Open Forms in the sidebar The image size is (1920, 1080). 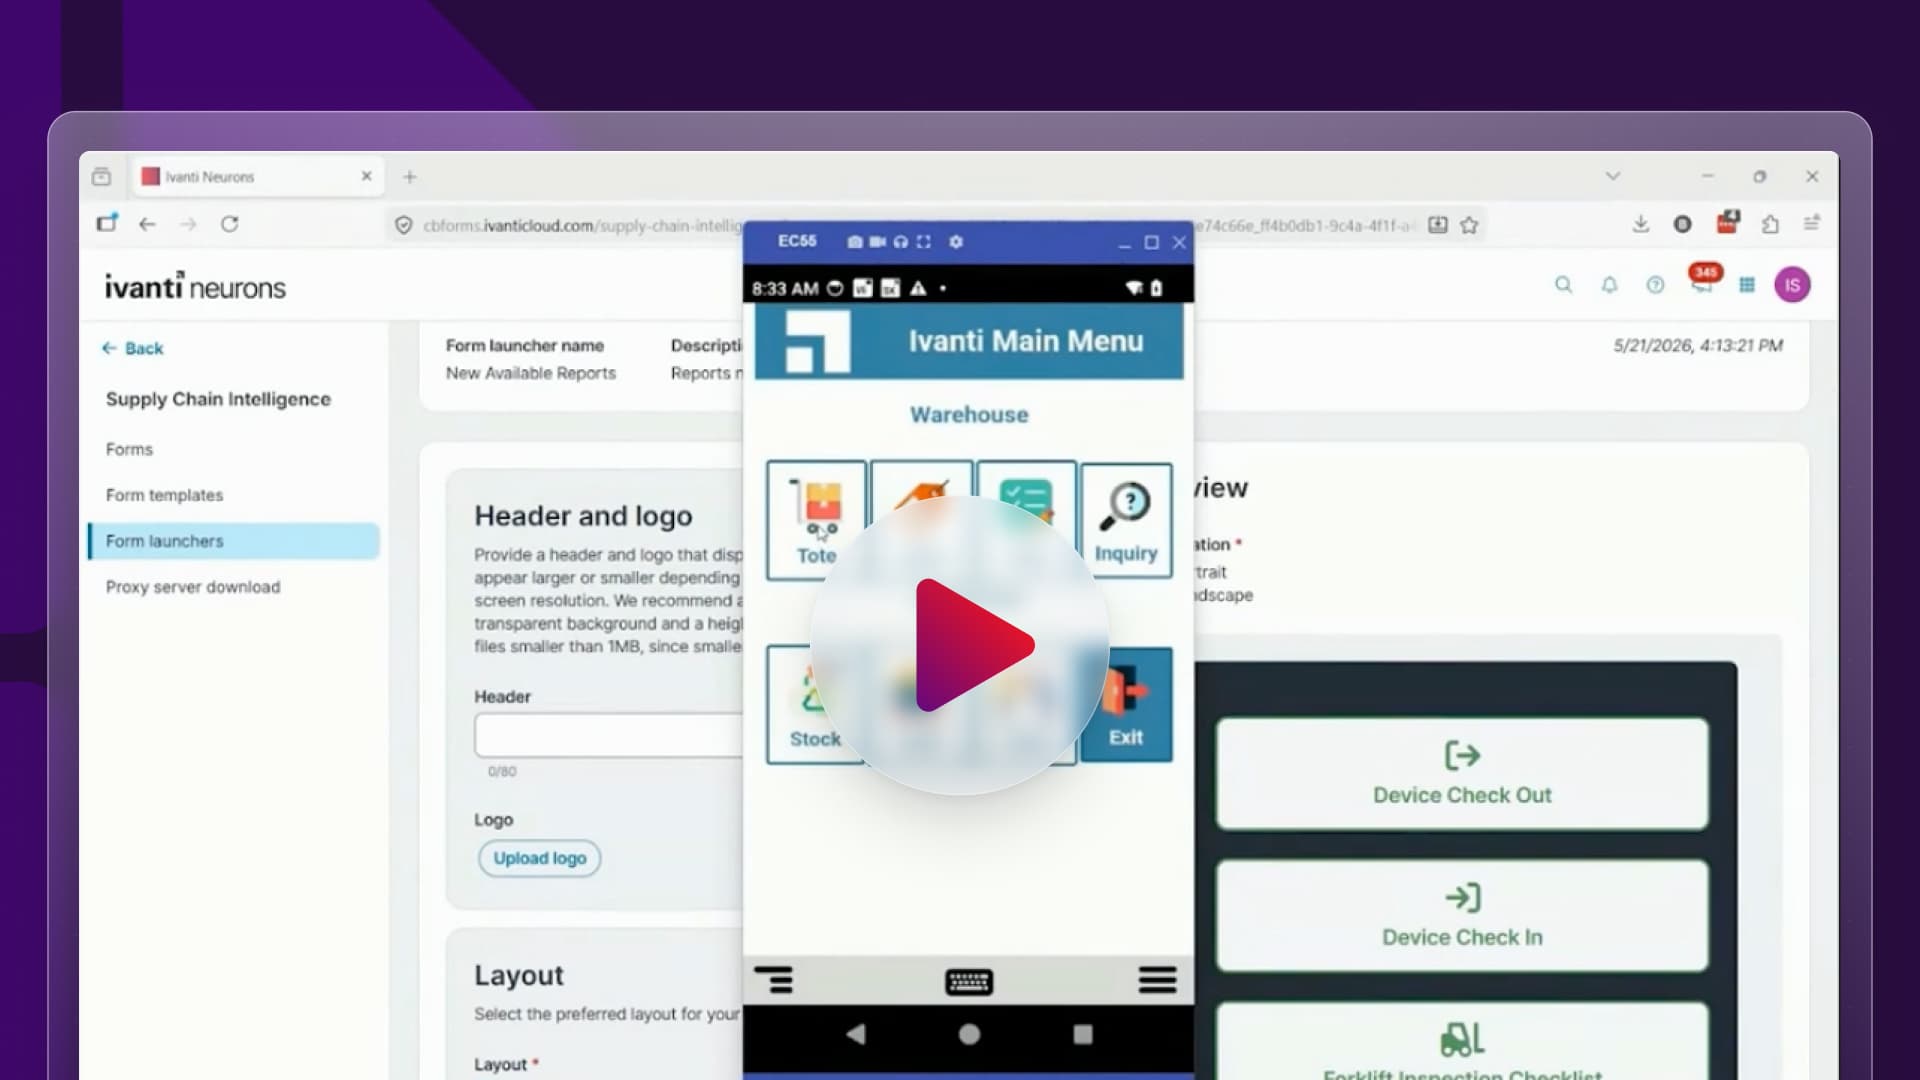[x=130, y=449]
